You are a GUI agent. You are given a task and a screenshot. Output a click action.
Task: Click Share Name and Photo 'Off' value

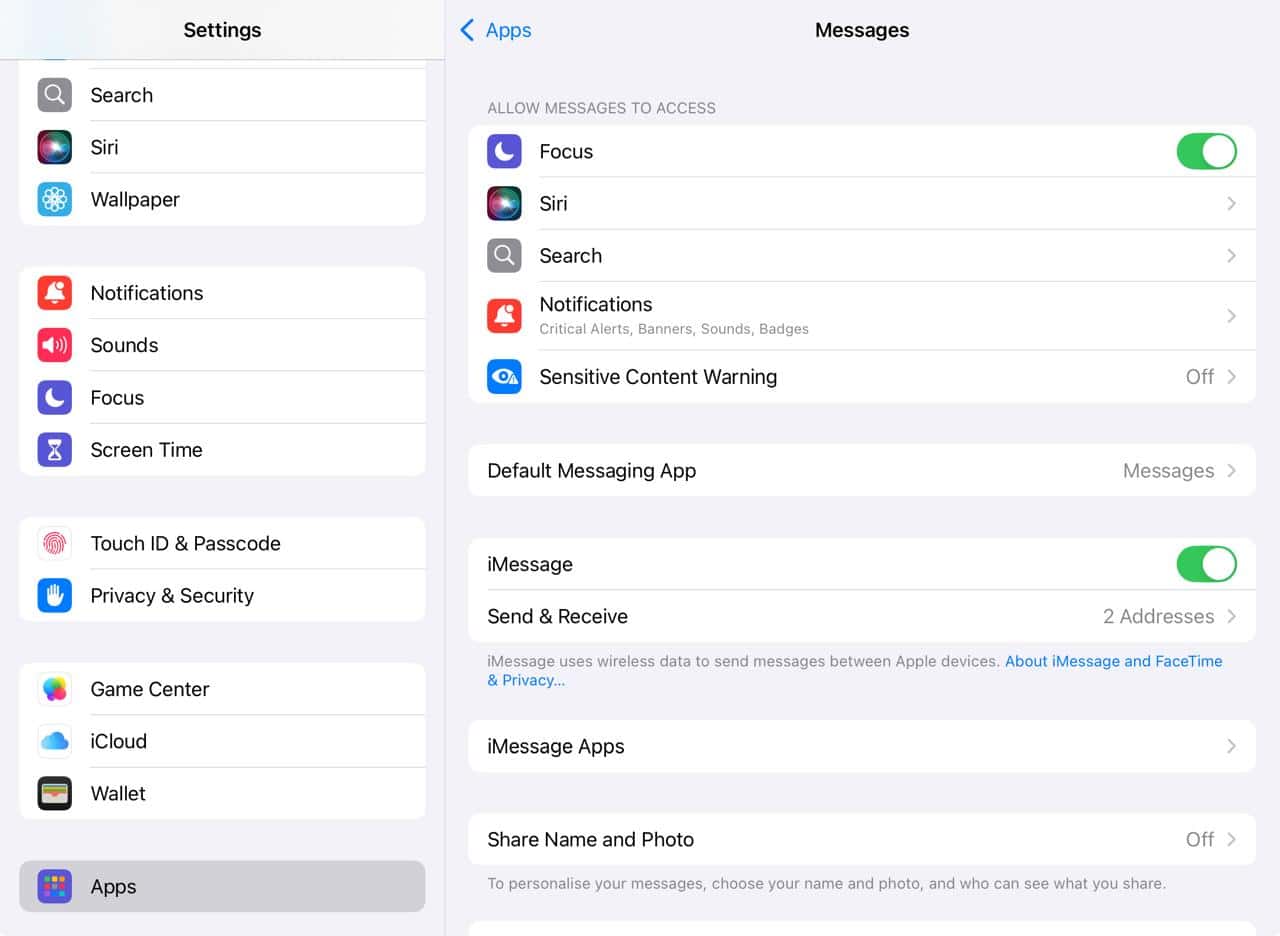[1200, 839]
